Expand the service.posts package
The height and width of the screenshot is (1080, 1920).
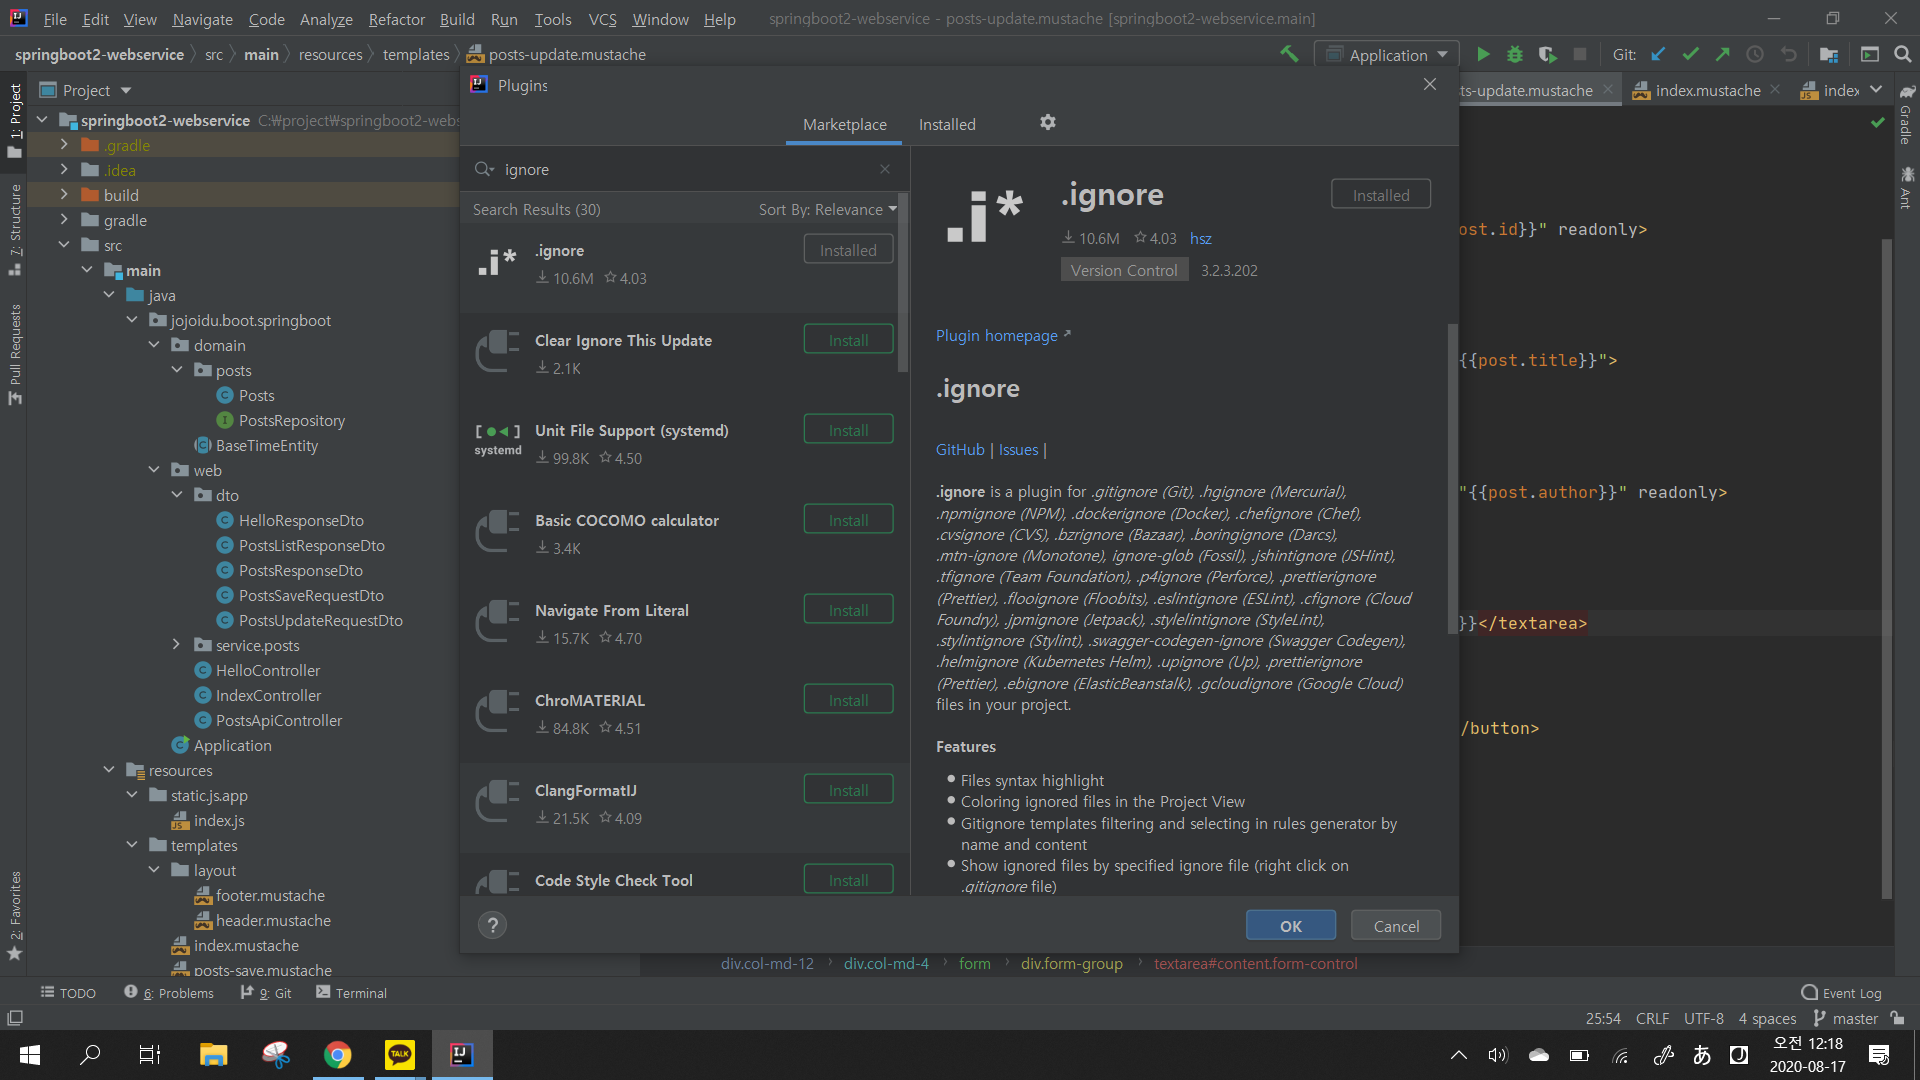tap(176, 645)
